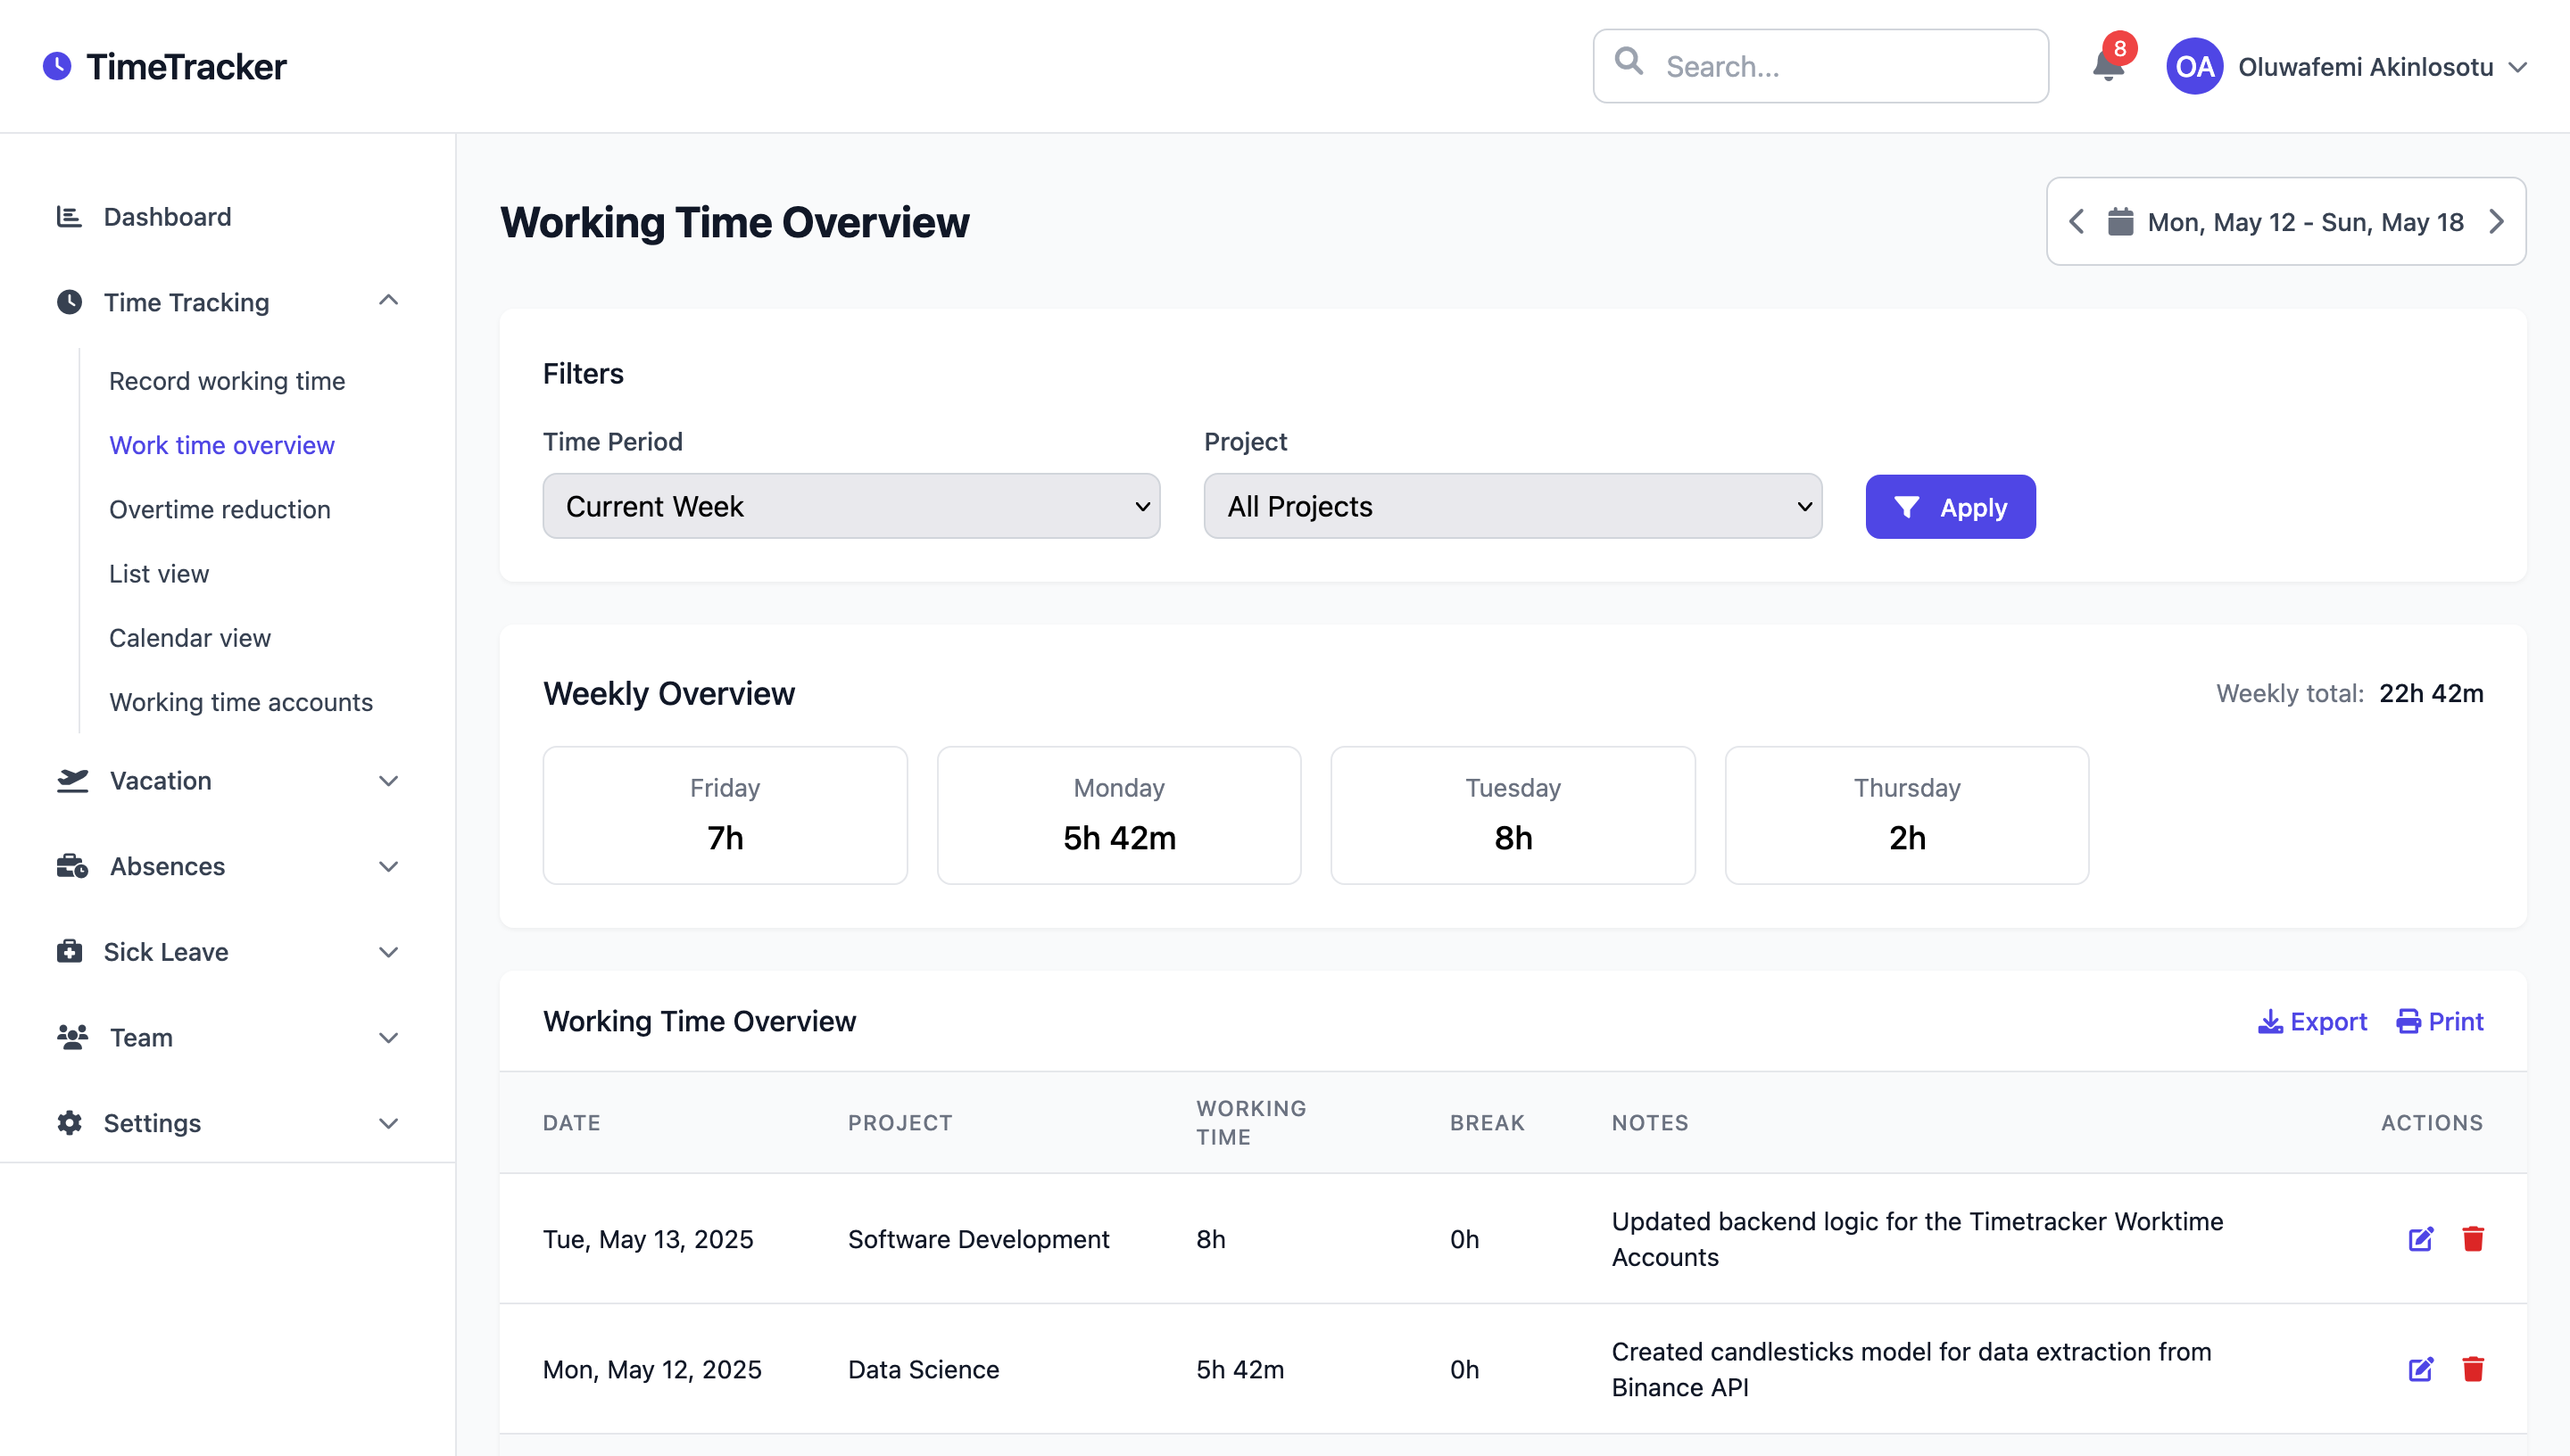Image resolution: width=2570 pixels, height=1456 pixels.
Task: Delete the Mon, May 12 entry
Action: tap(2473, 1369)
